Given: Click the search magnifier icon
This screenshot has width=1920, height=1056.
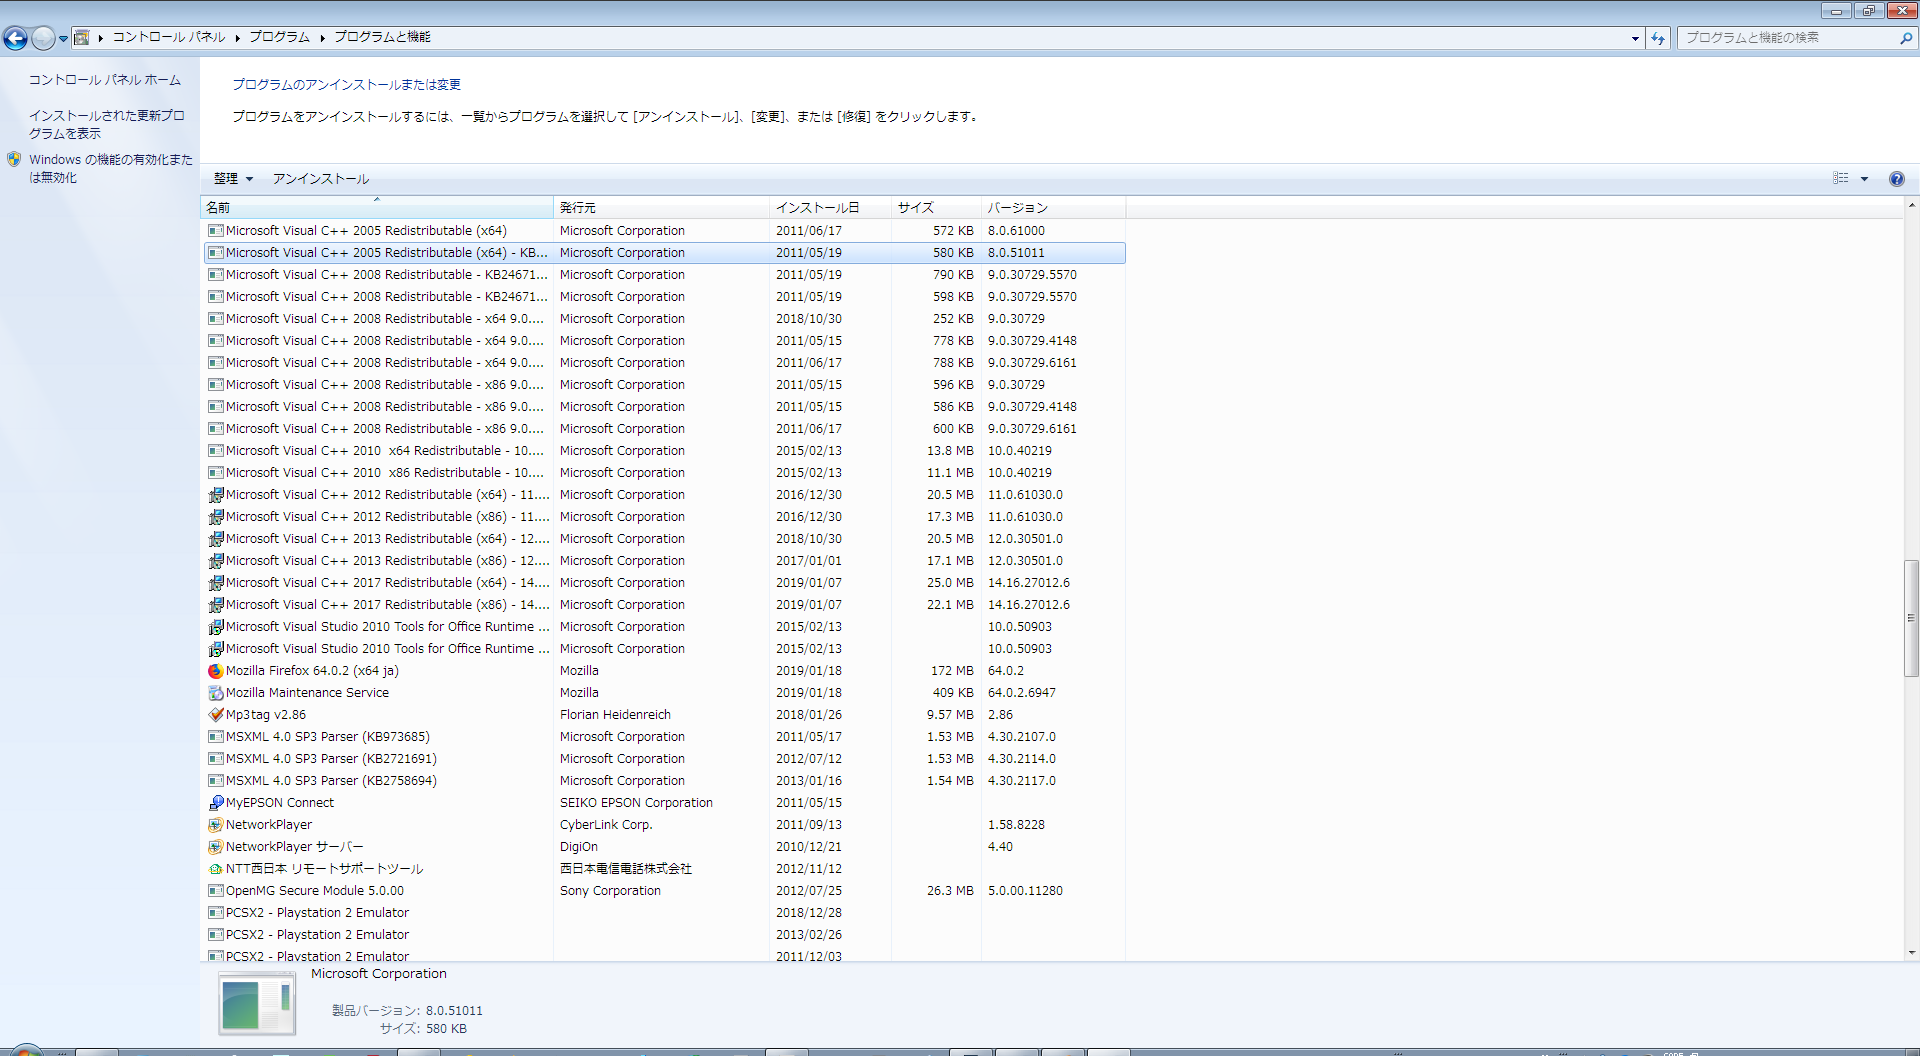Looking at the screenshot, I should coord(1906,38).
